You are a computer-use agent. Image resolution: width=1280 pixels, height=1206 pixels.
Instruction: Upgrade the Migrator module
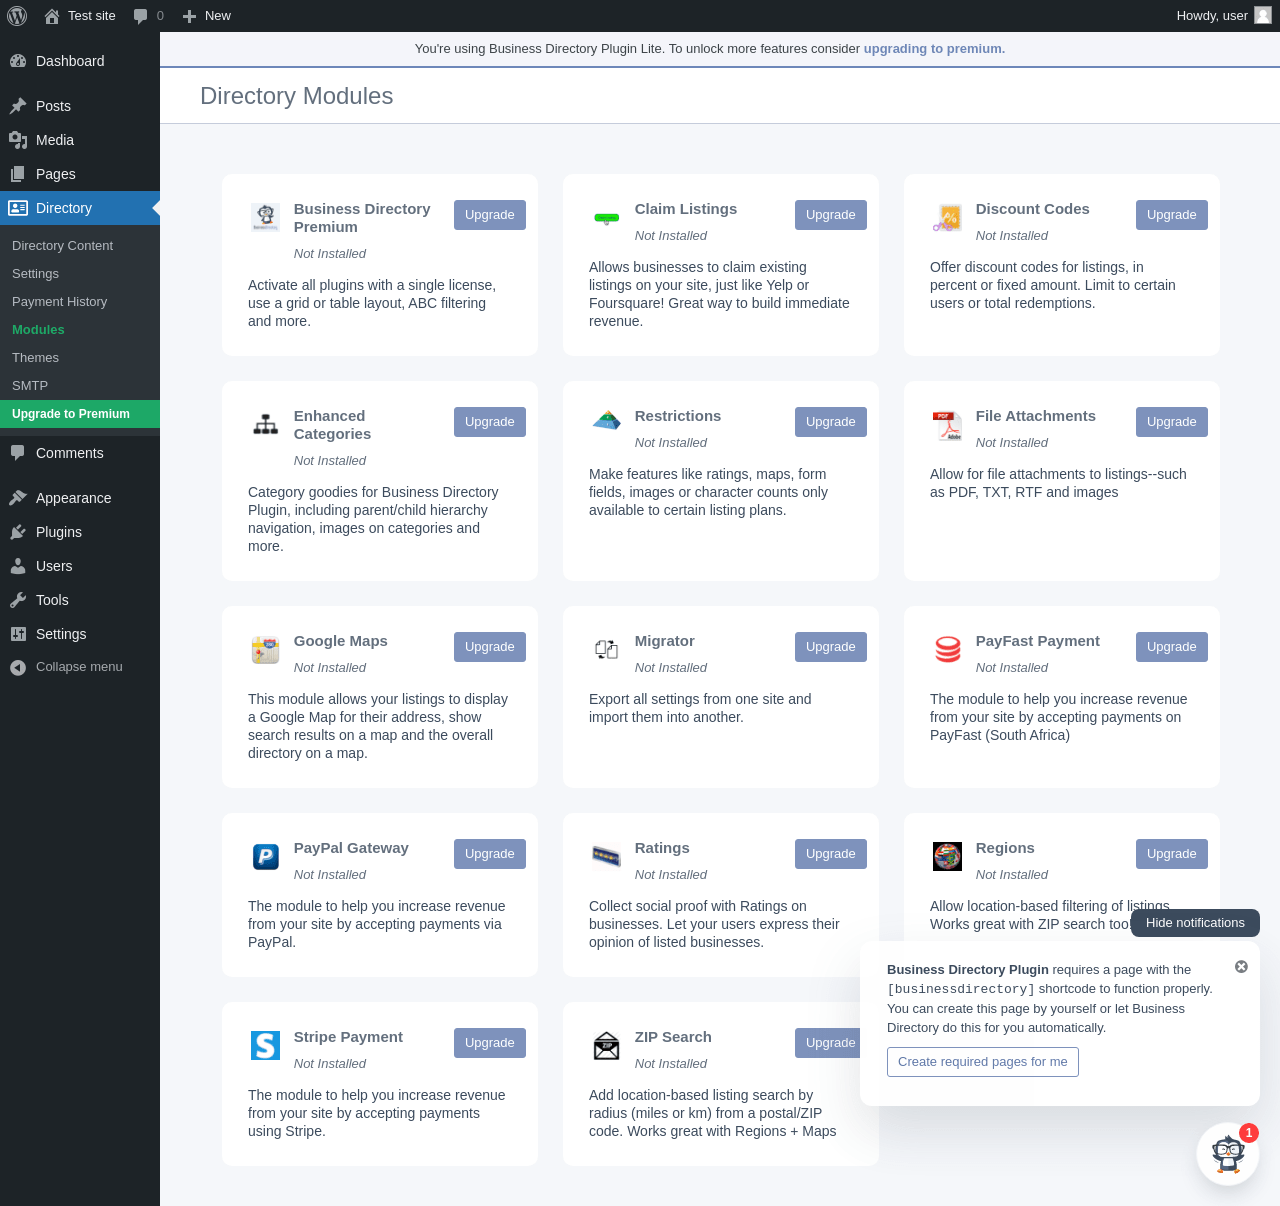pos(831,647)
